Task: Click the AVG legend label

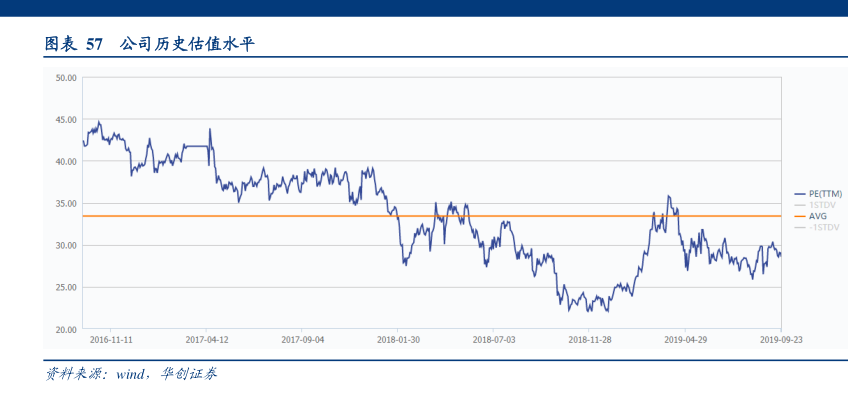Action: (817, 215)
